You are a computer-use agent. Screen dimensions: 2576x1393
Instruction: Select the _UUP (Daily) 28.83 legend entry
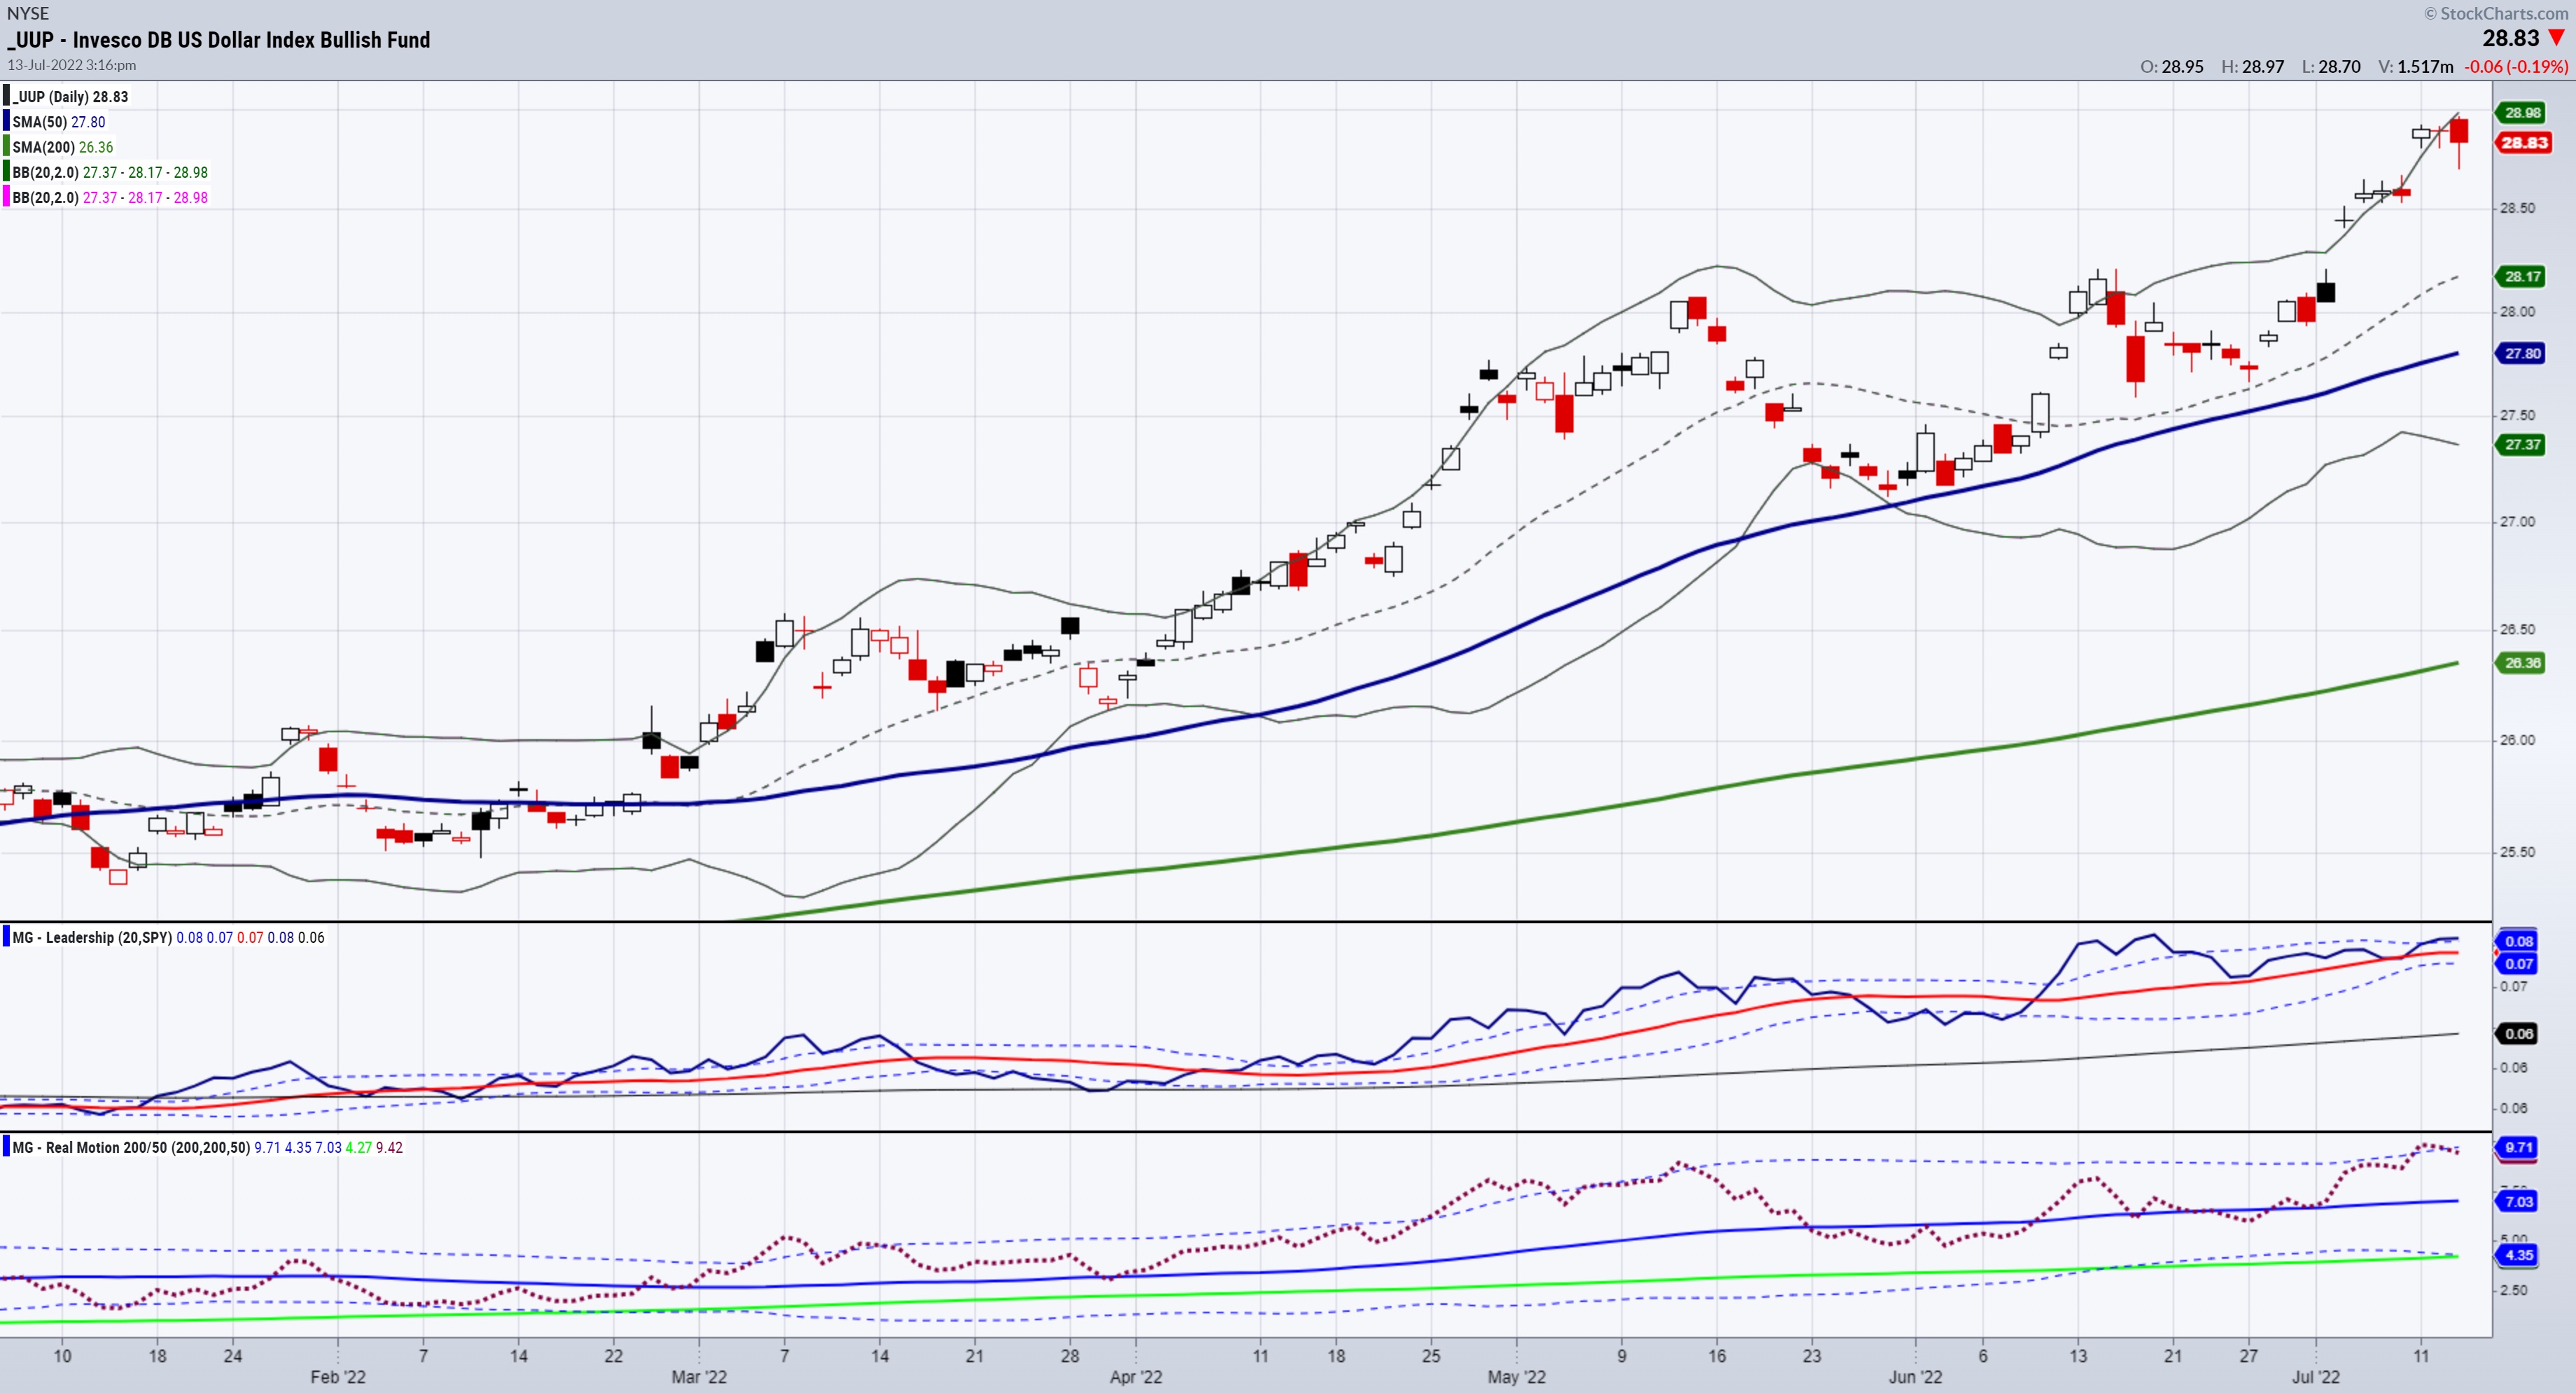(x=70, y=97)
